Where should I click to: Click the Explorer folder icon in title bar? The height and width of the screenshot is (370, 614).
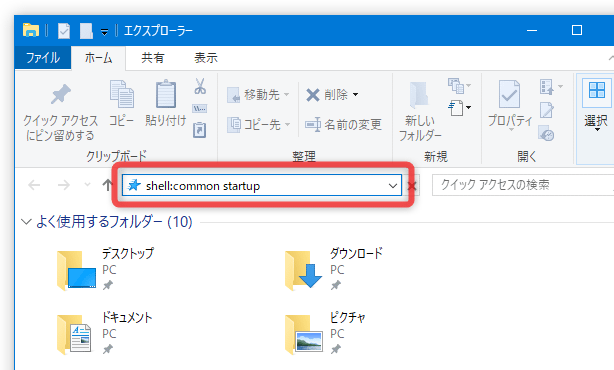(x=31, y=30)
